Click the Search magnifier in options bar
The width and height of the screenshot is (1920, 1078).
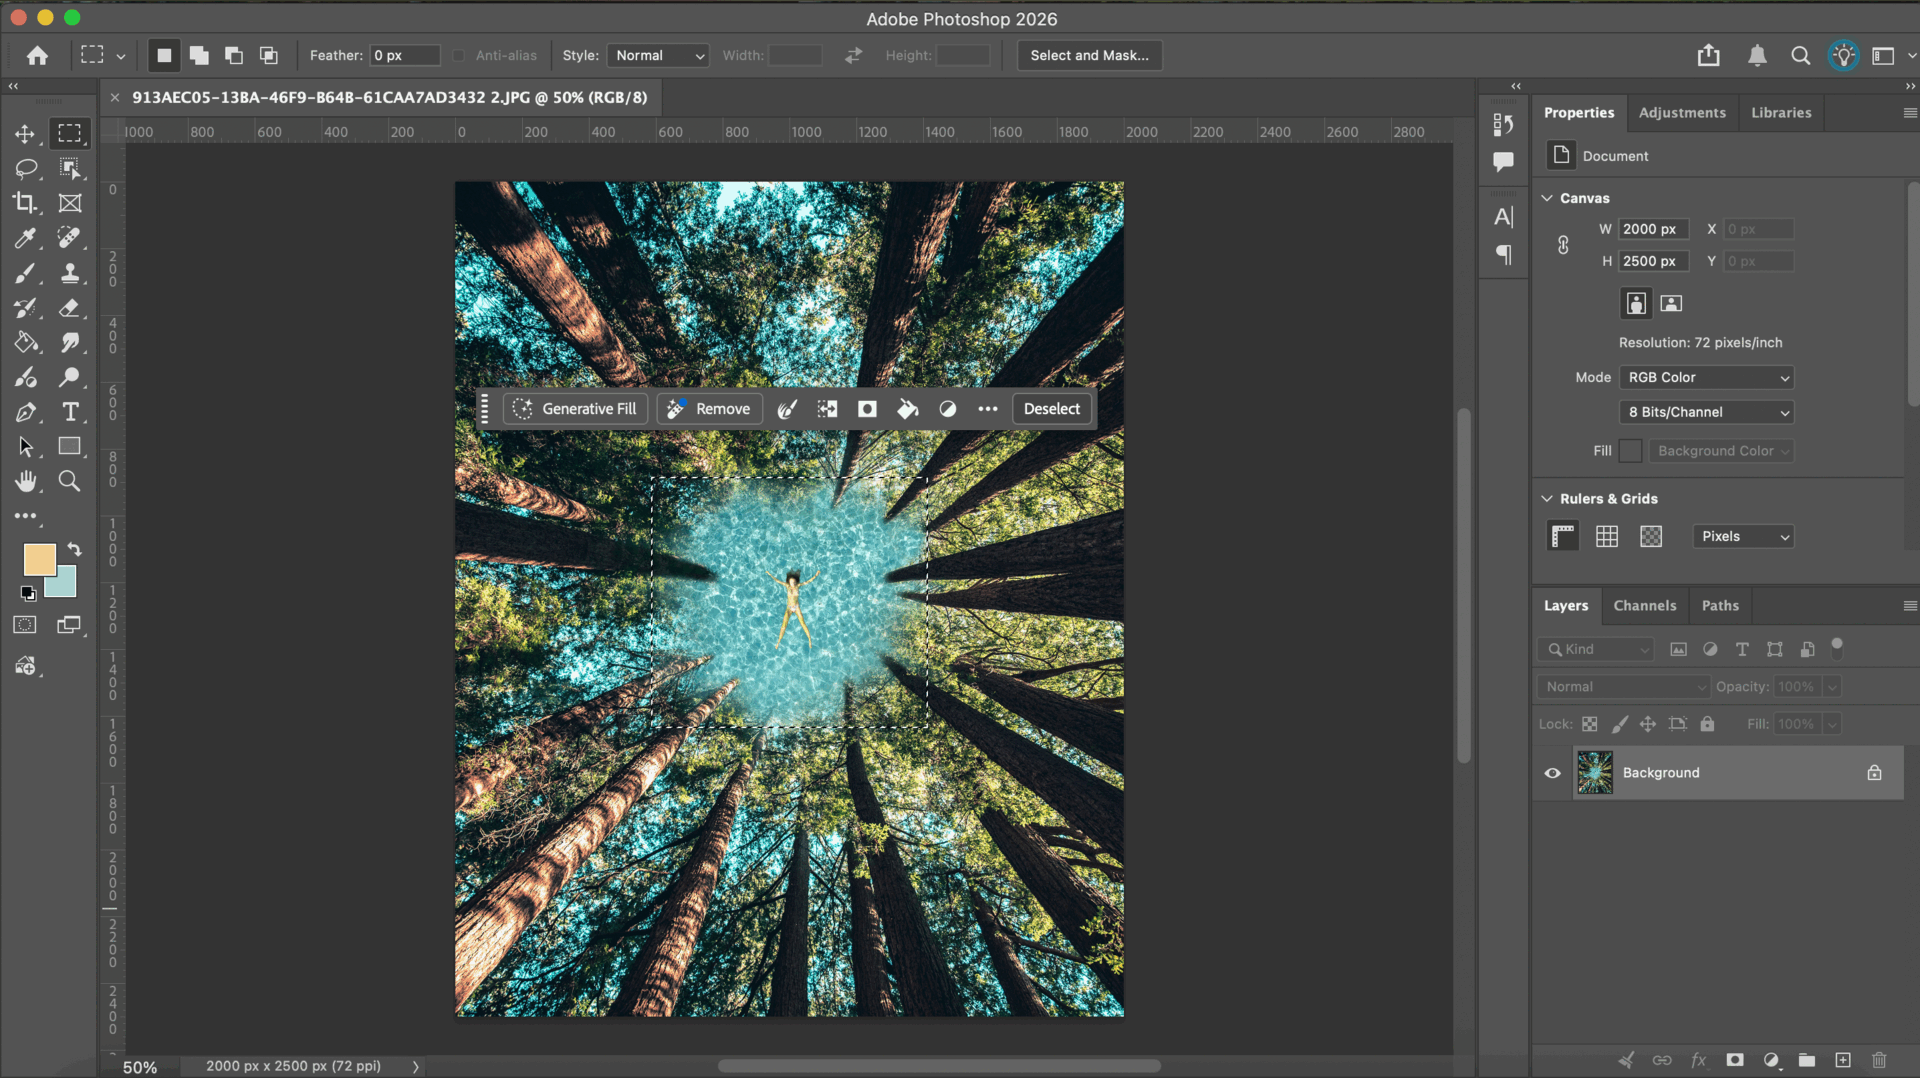click(1800, 56)
